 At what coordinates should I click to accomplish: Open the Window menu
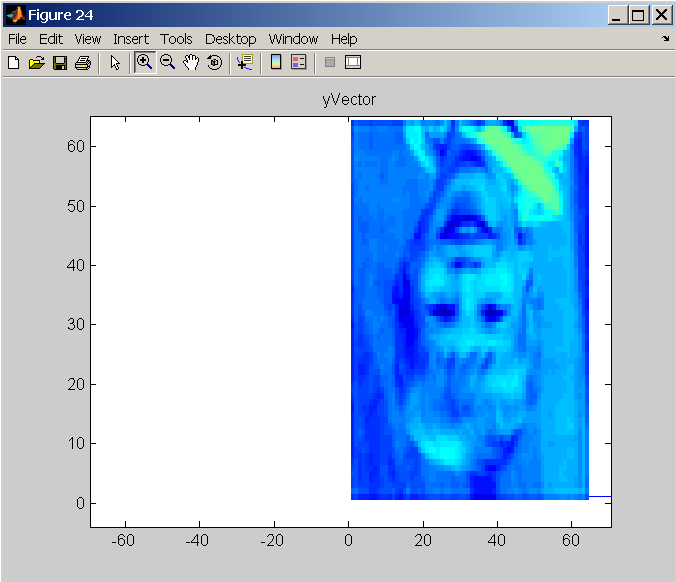pyautogui.click(x=293, y=39)
